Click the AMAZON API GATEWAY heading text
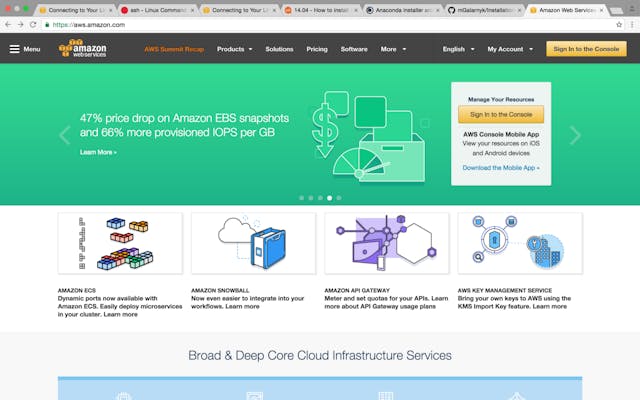This screenshot has width=640, height=400. (357, 291)
